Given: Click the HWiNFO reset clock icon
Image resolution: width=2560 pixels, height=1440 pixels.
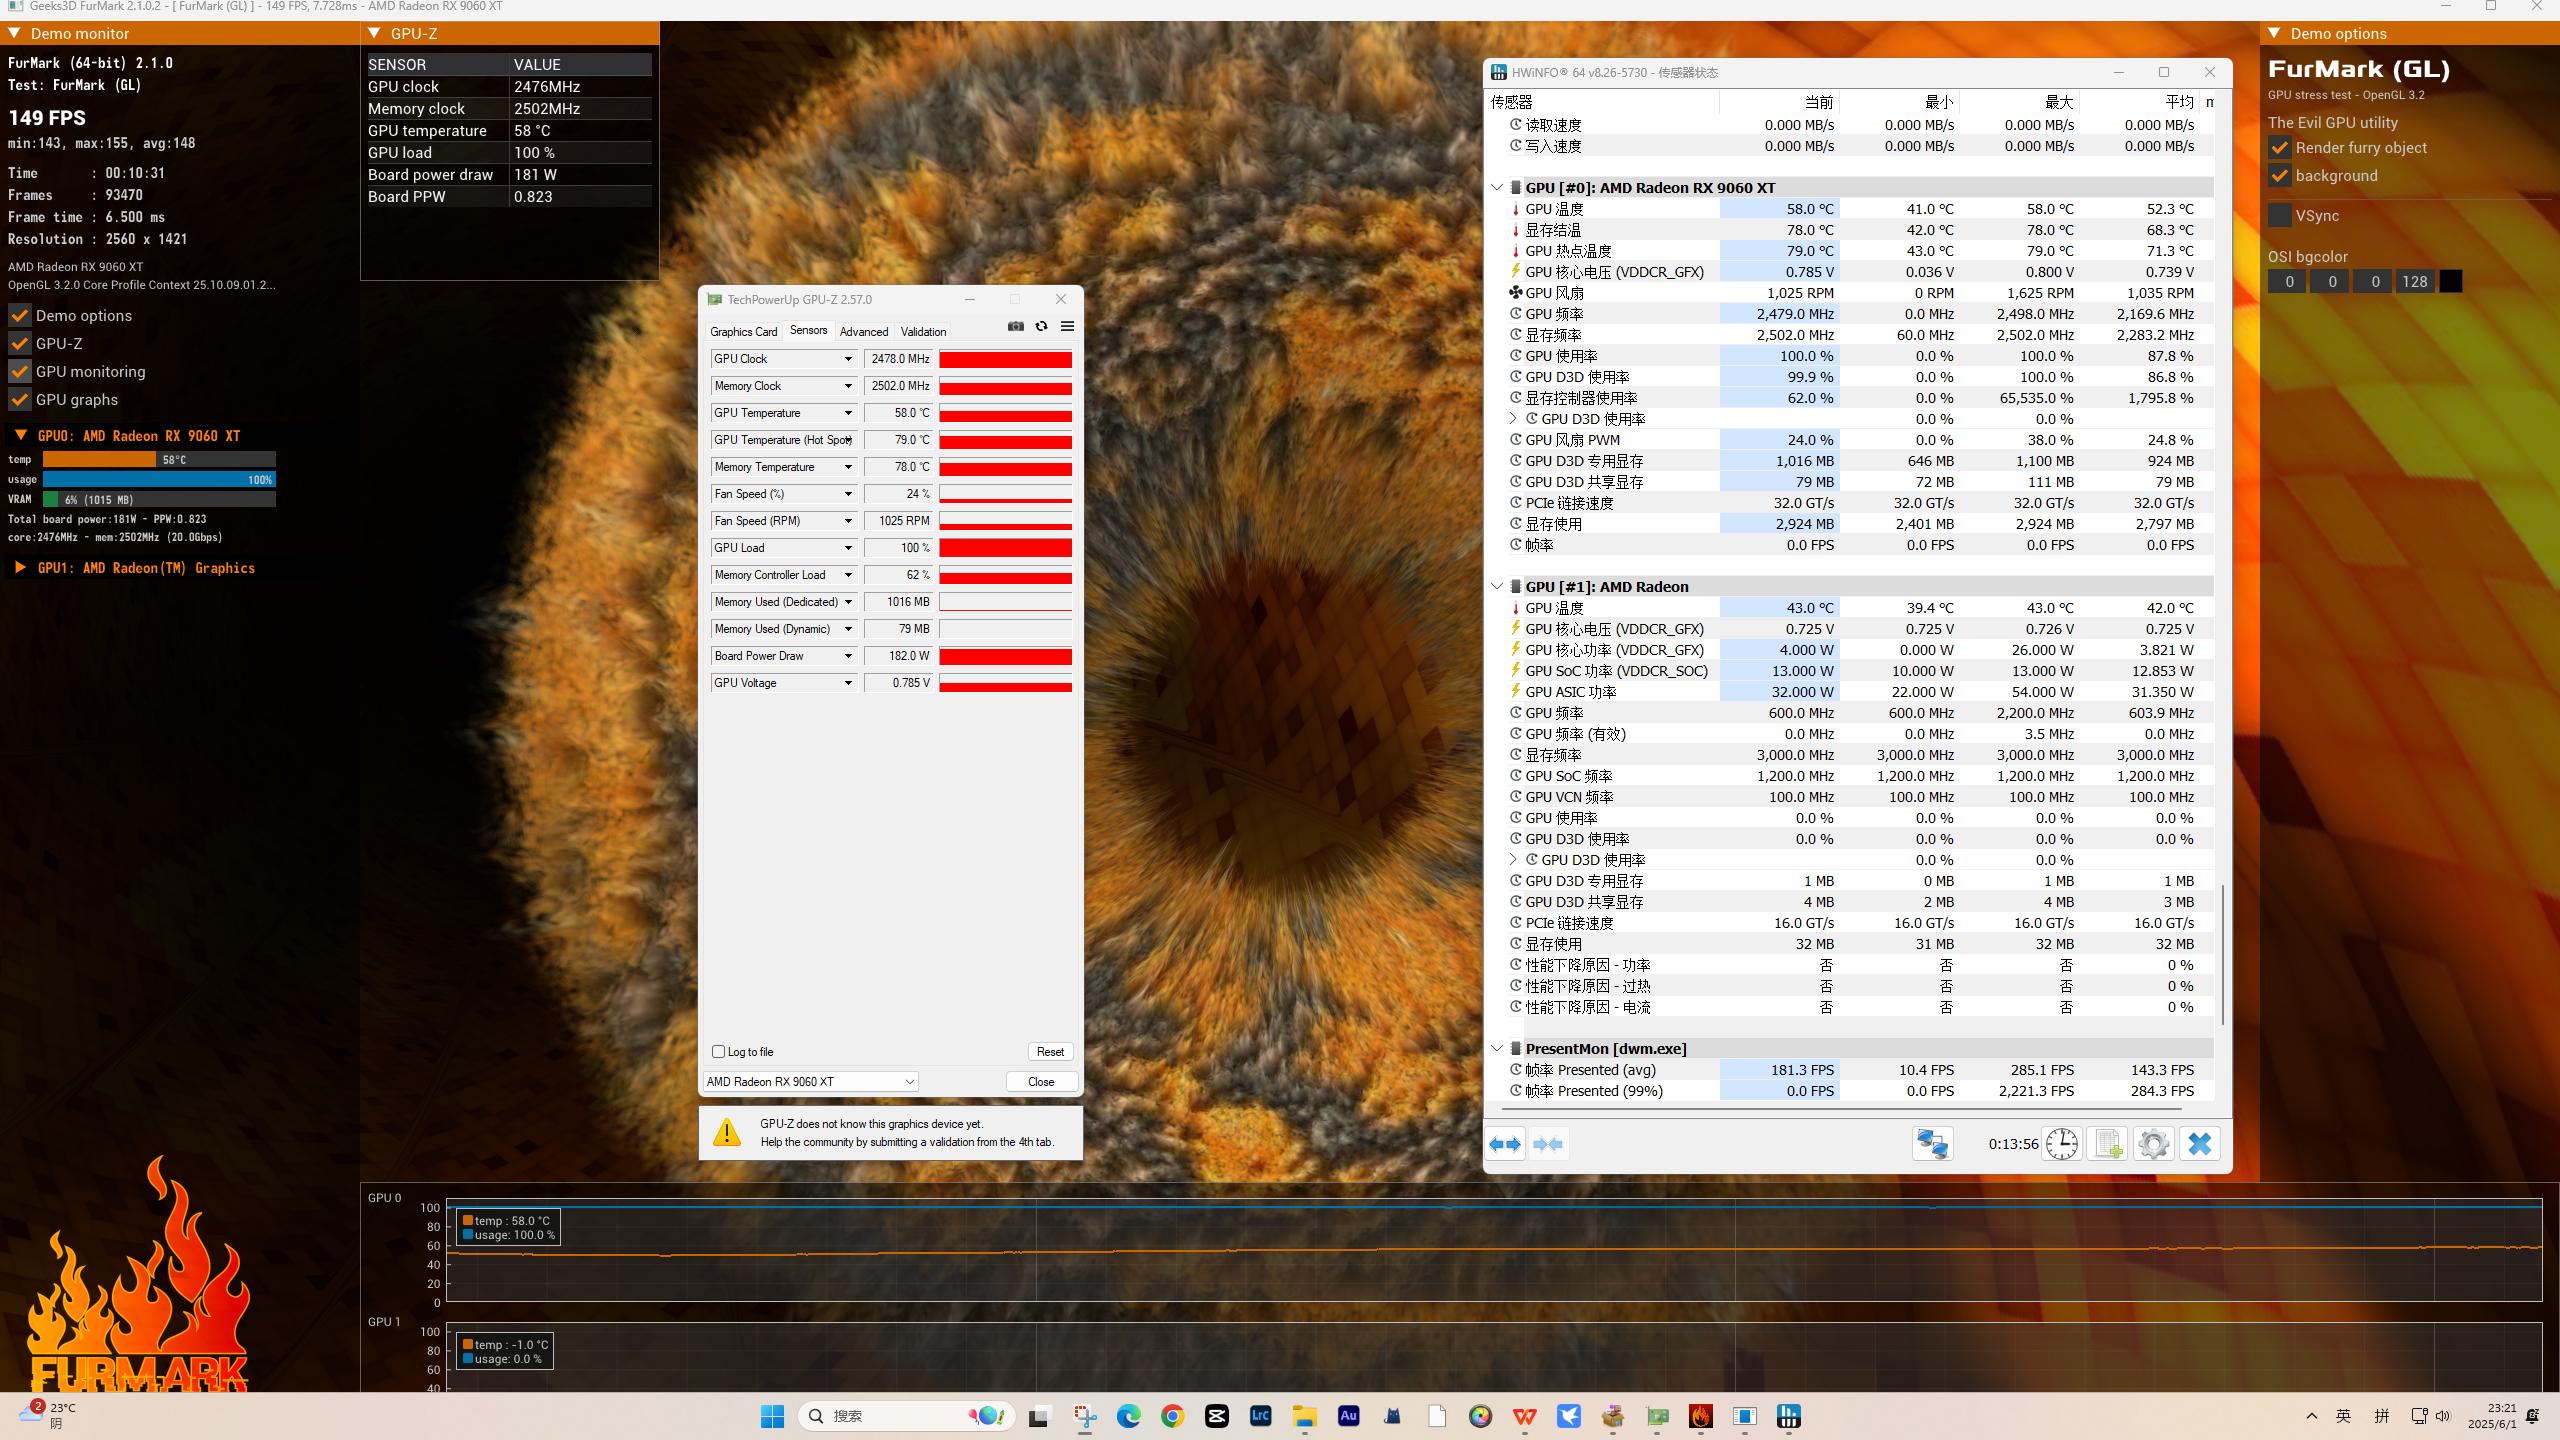Looking at the screenshot, I should 2061,1144.
